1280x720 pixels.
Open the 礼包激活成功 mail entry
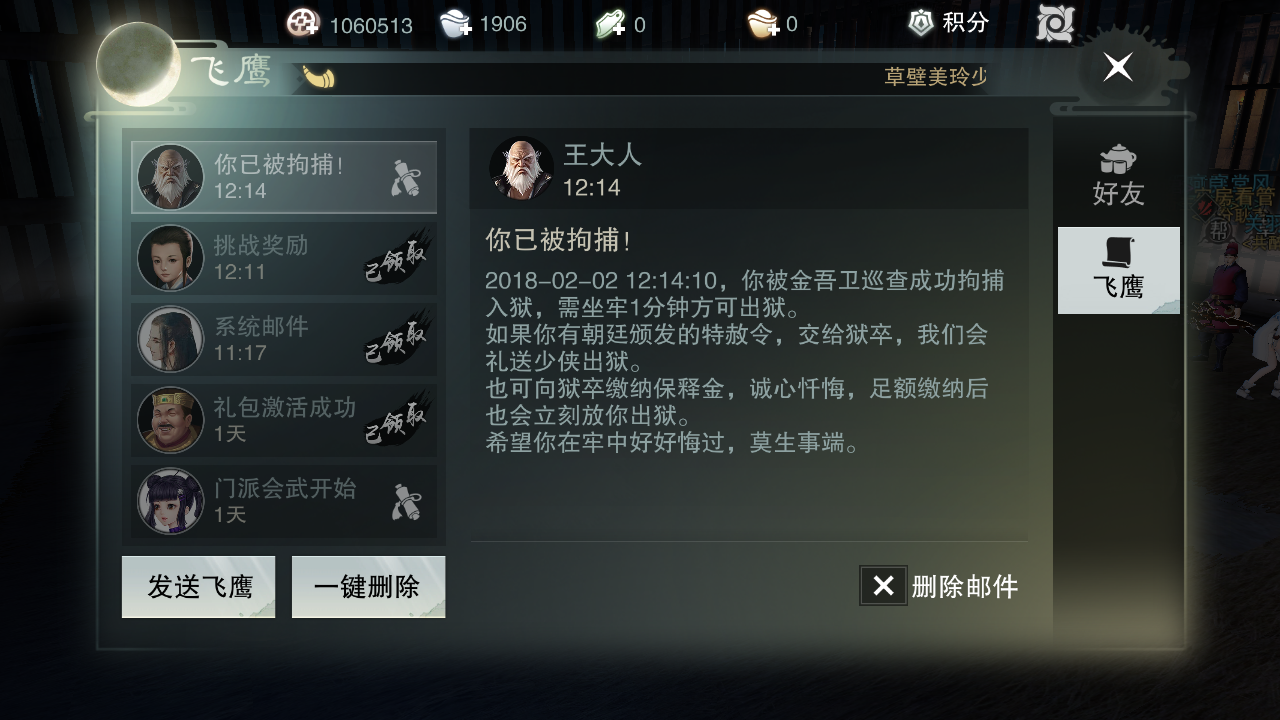coord(284,420)
